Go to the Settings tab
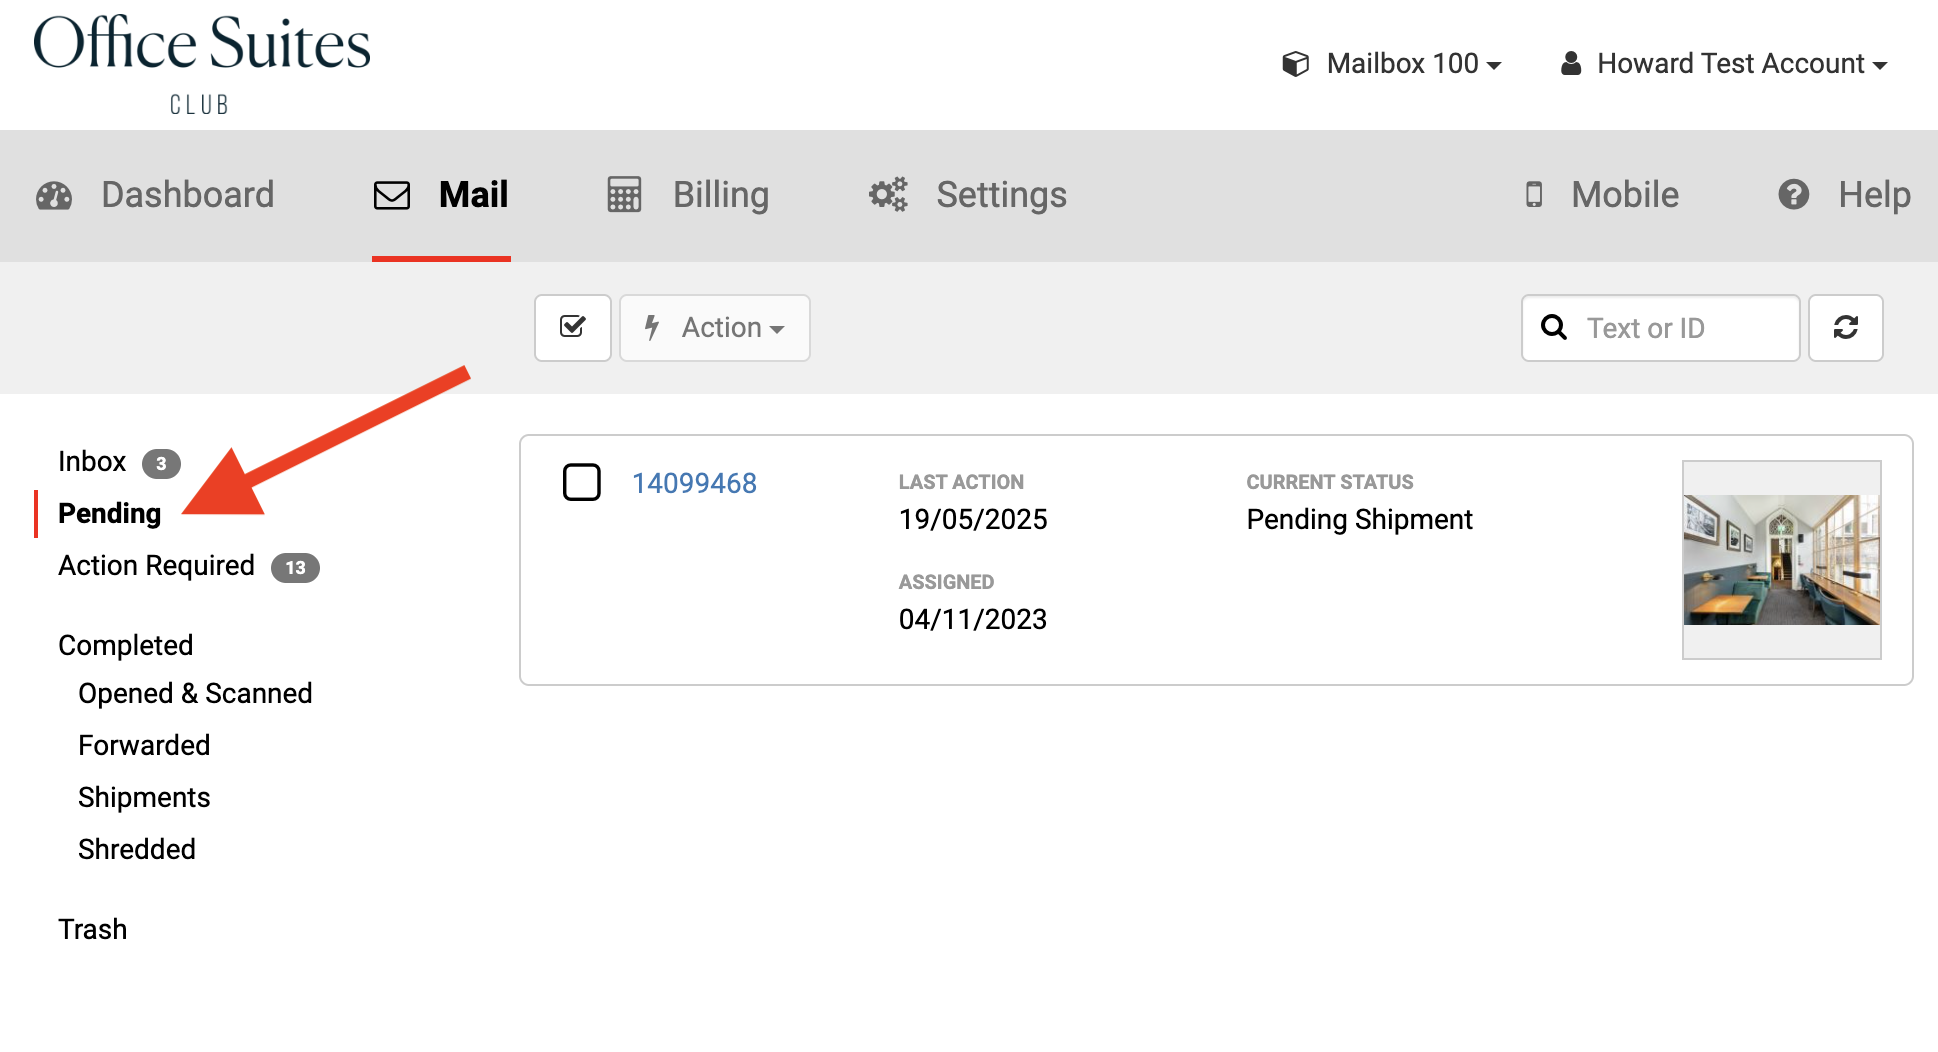The height and width of the screenshot is (1052, 1938). coord(1001,195)
